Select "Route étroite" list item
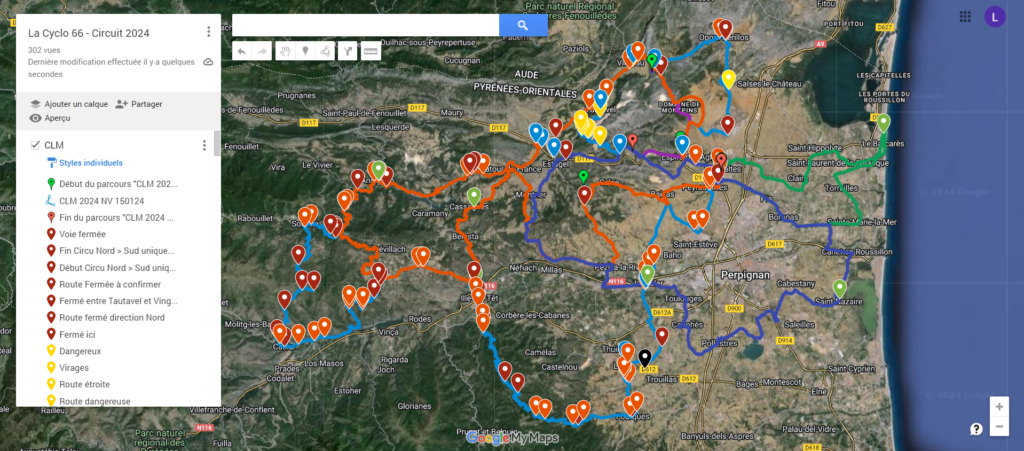 point(84,385)
